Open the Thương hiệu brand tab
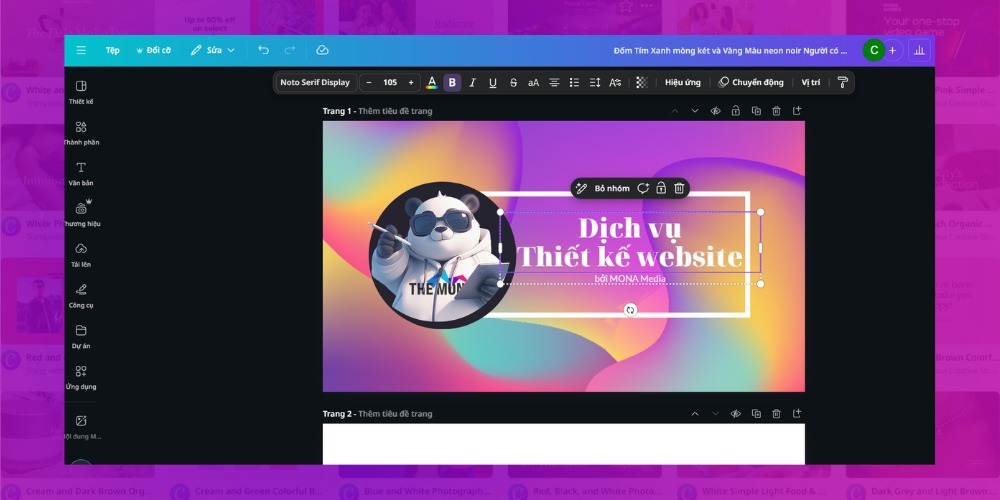This screenshot has height=500, width=1000. (81, 214)
